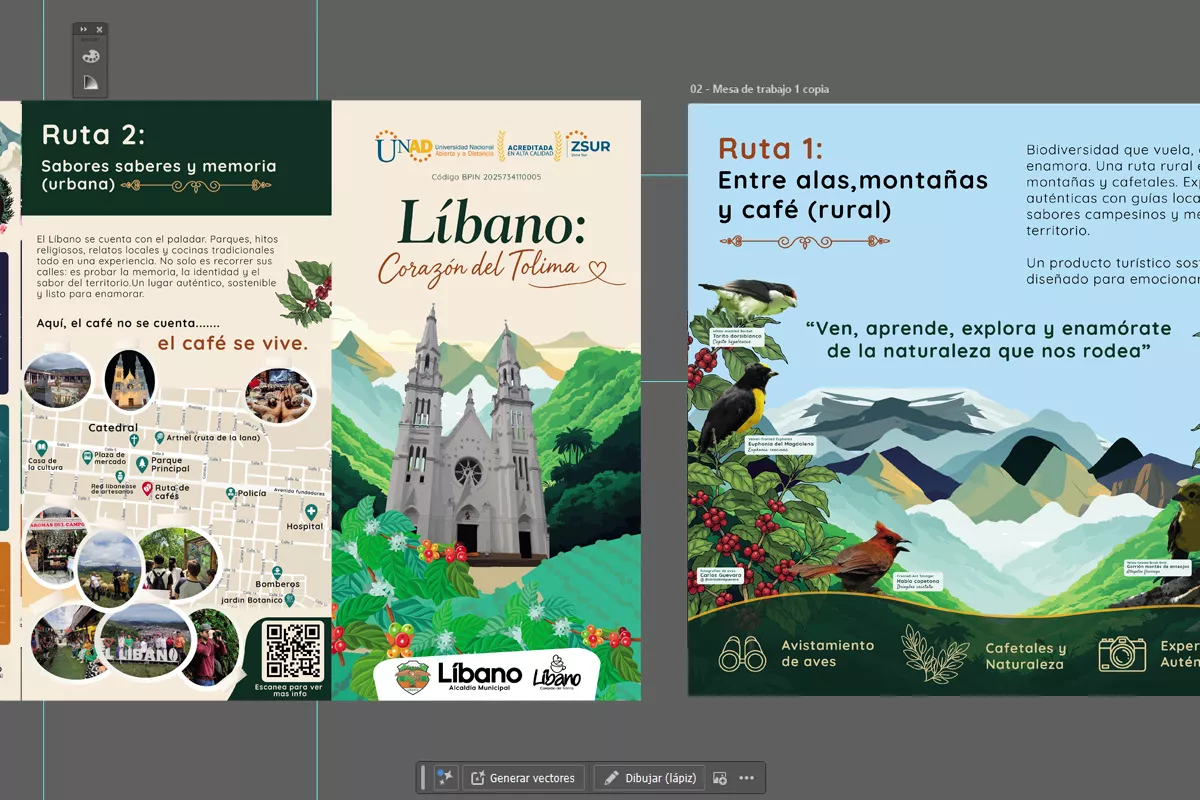Select the Escanea para ver mas info text

289,690
